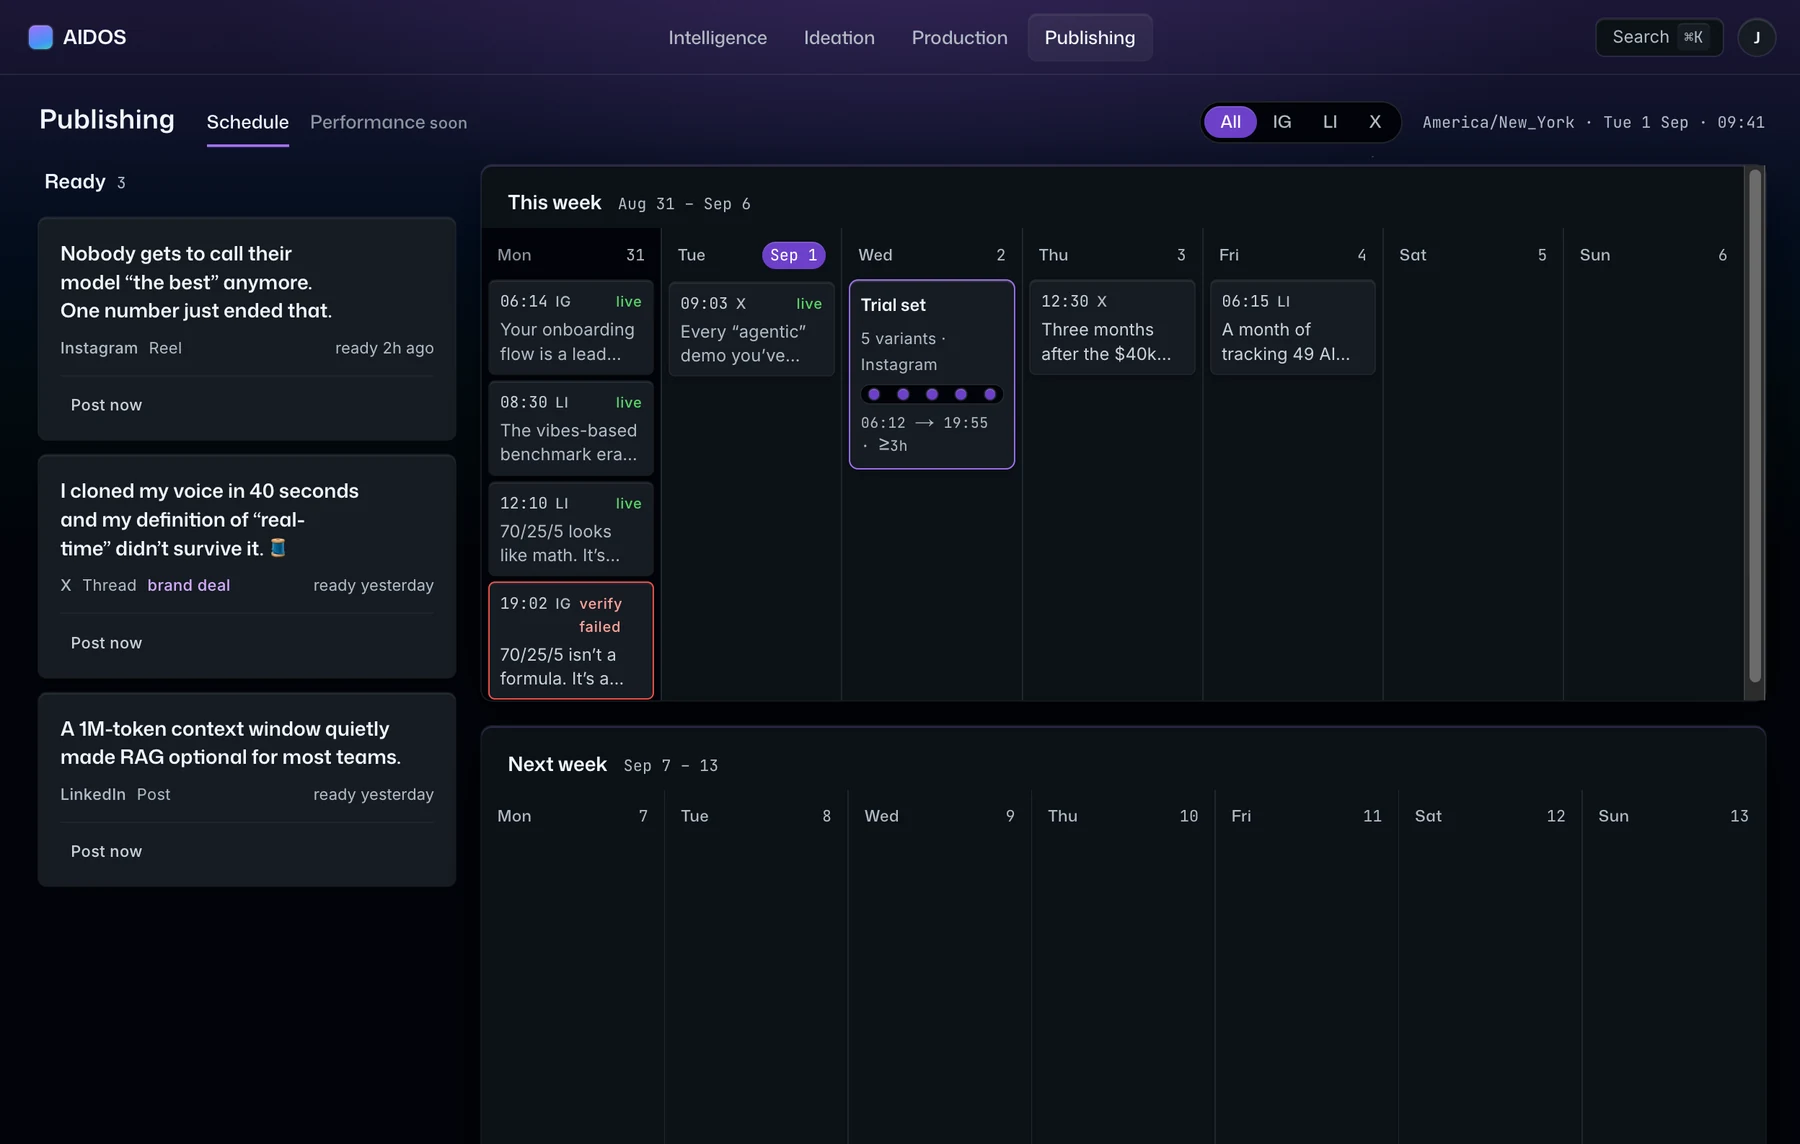The image size is (1800, 1144).
Task: Click the thread spool emoji on voice post
Action: (x=278, y=547)
